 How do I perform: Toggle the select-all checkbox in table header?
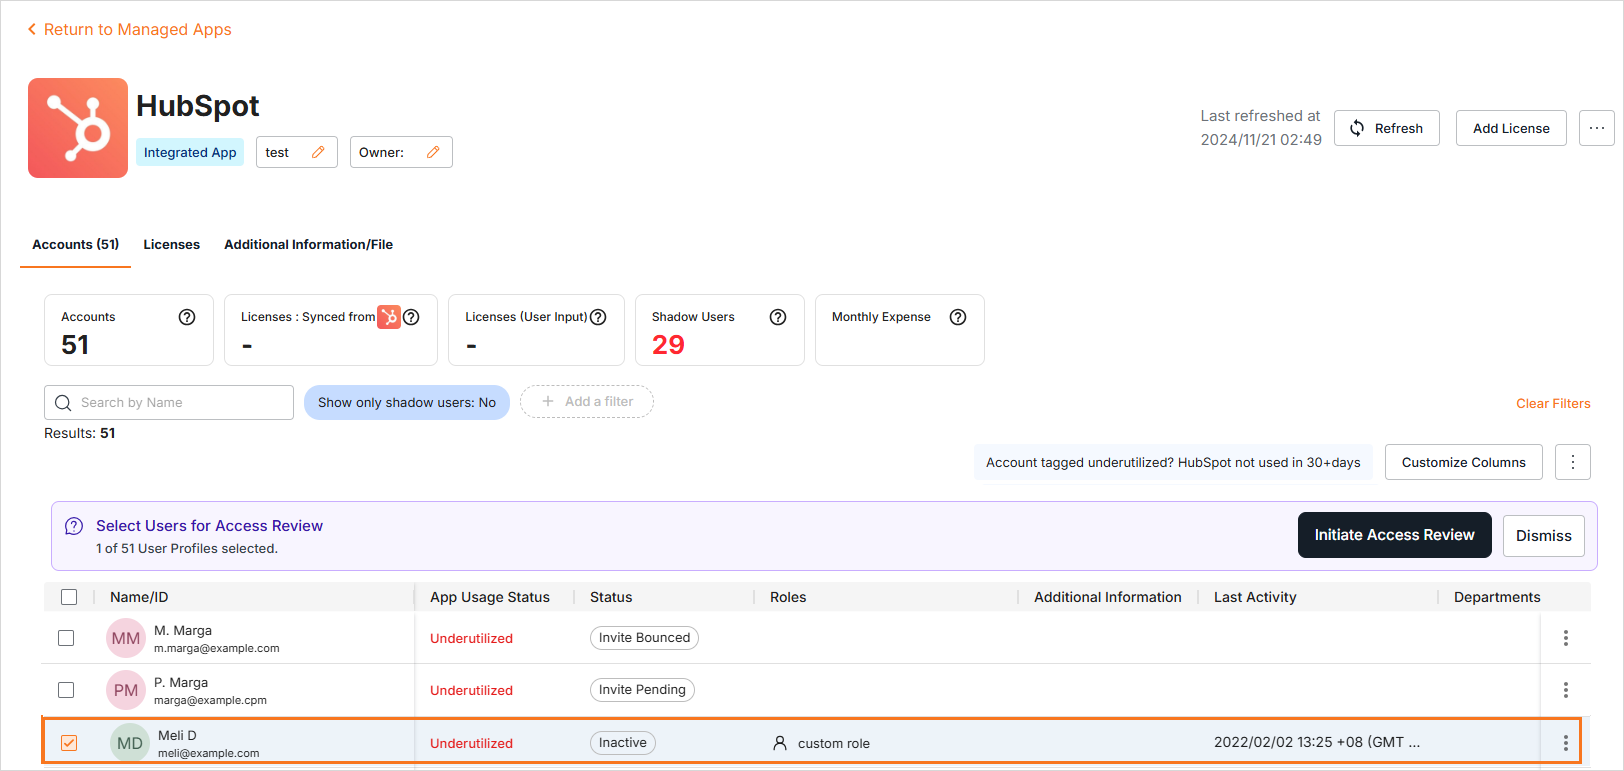69,597
